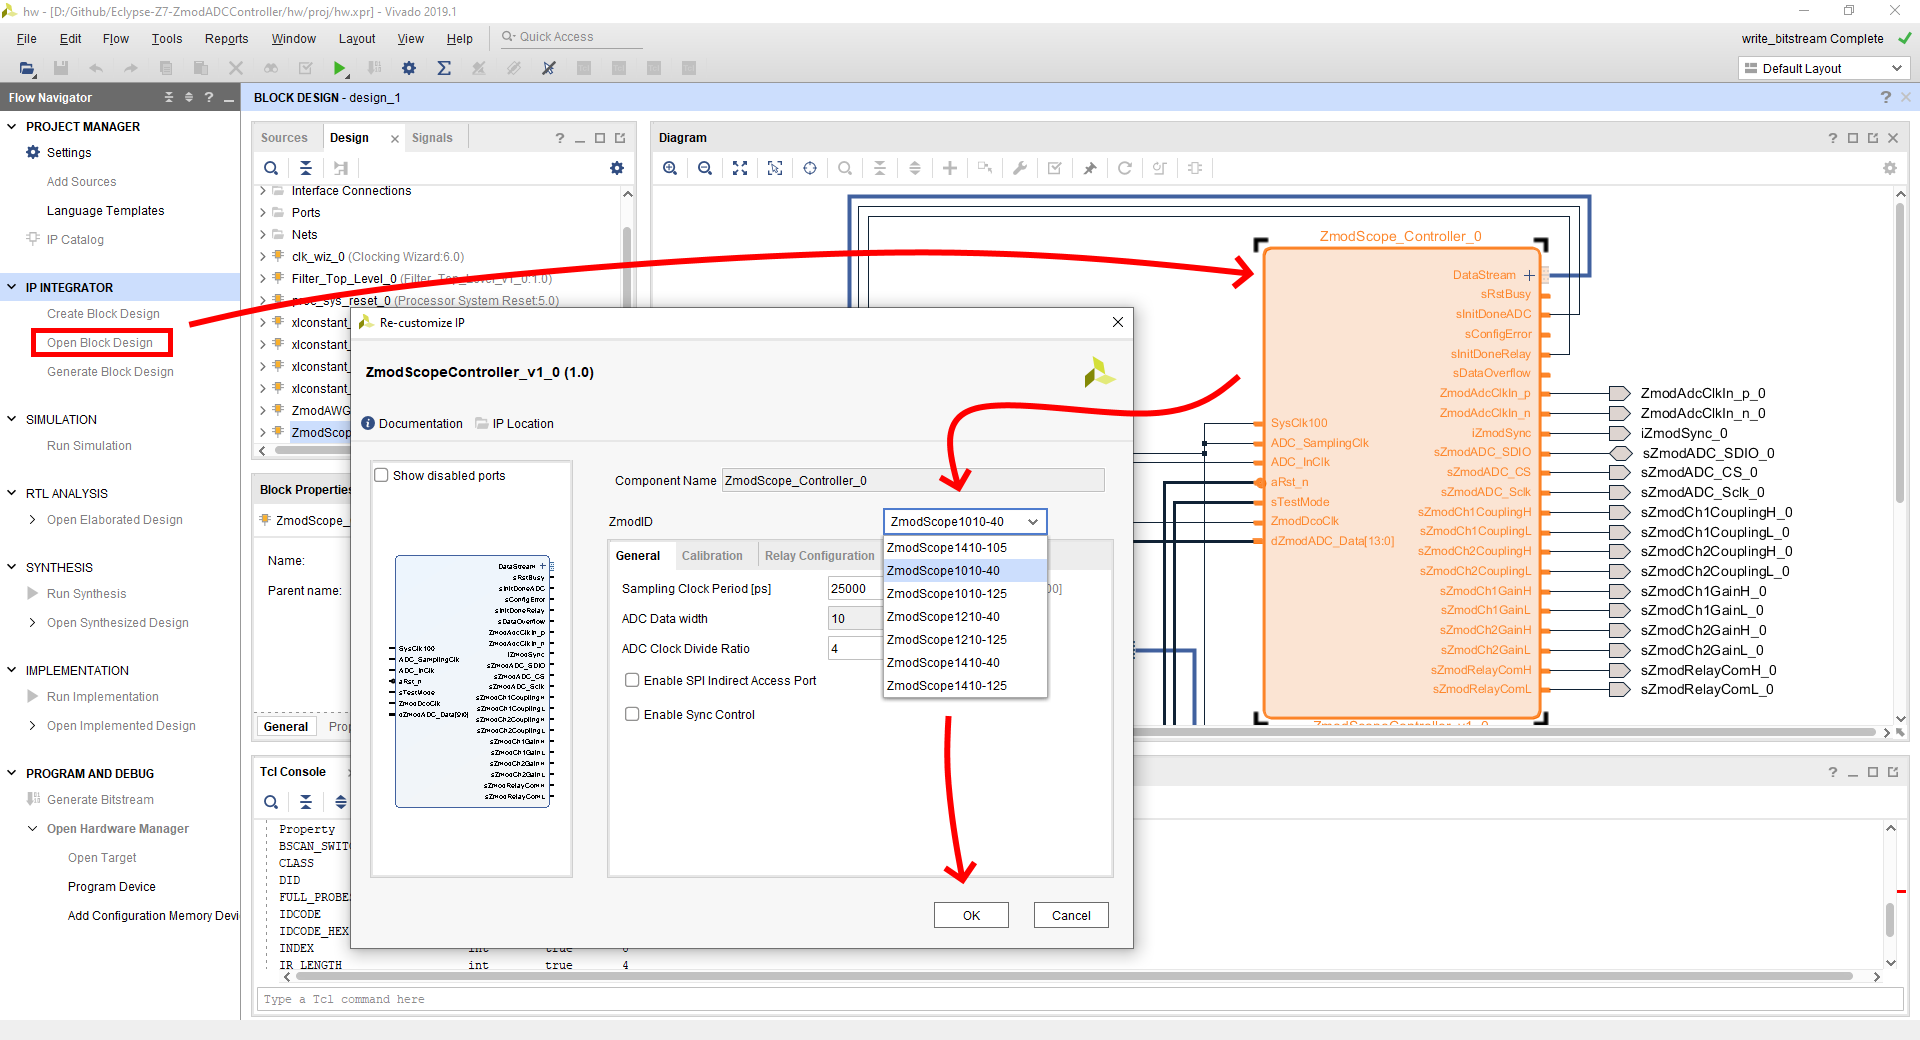Viewport: 1920px width, 1040px height.
Task: Fit the diagram to the window
Action: coord(740,168)
